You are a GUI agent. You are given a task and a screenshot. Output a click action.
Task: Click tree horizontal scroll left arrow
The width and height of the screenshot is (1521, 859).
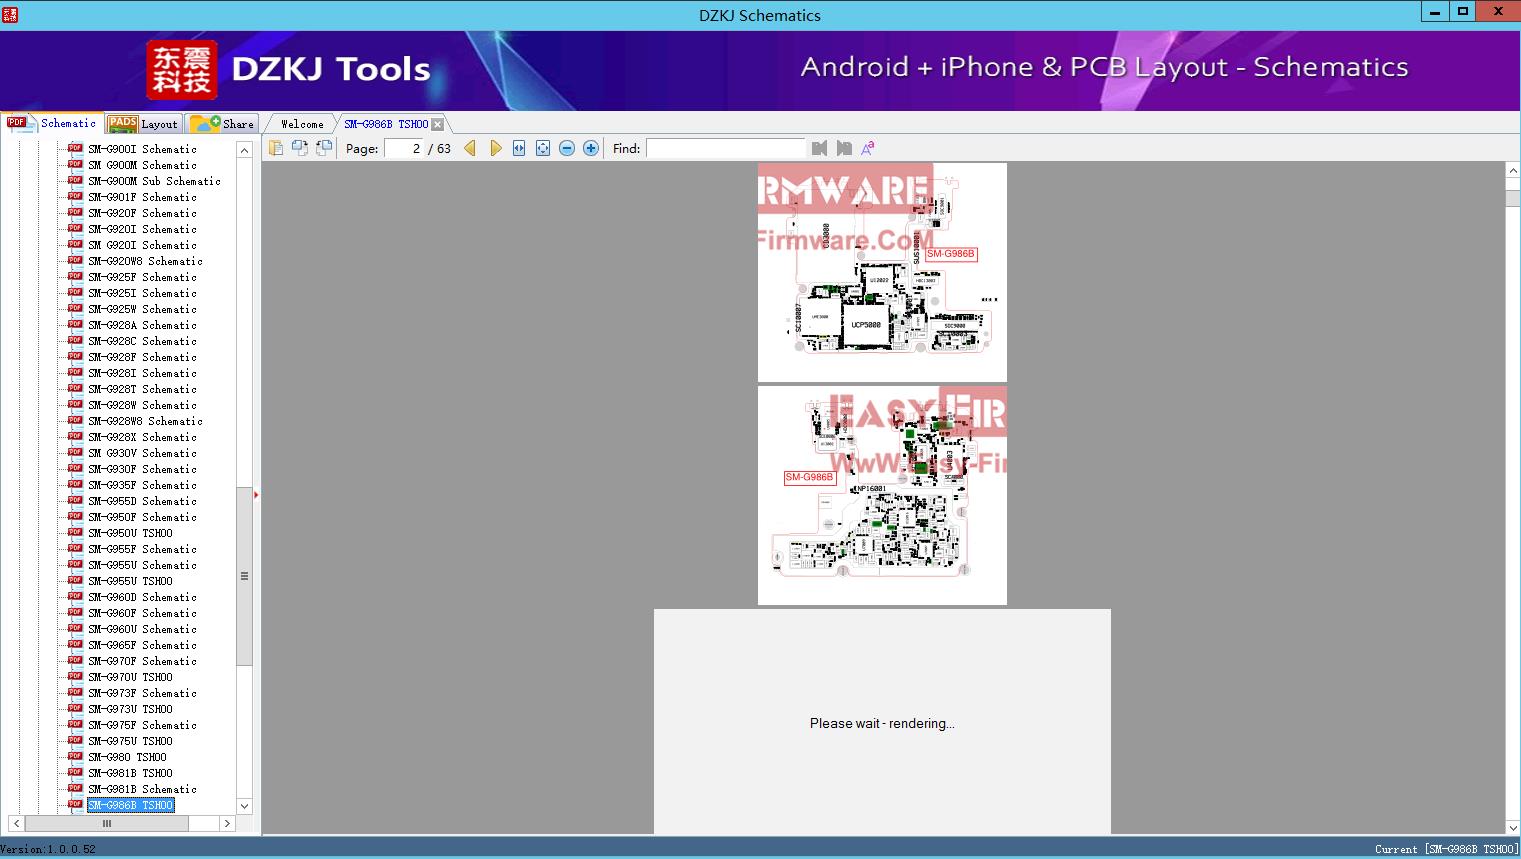click(15, 824)
